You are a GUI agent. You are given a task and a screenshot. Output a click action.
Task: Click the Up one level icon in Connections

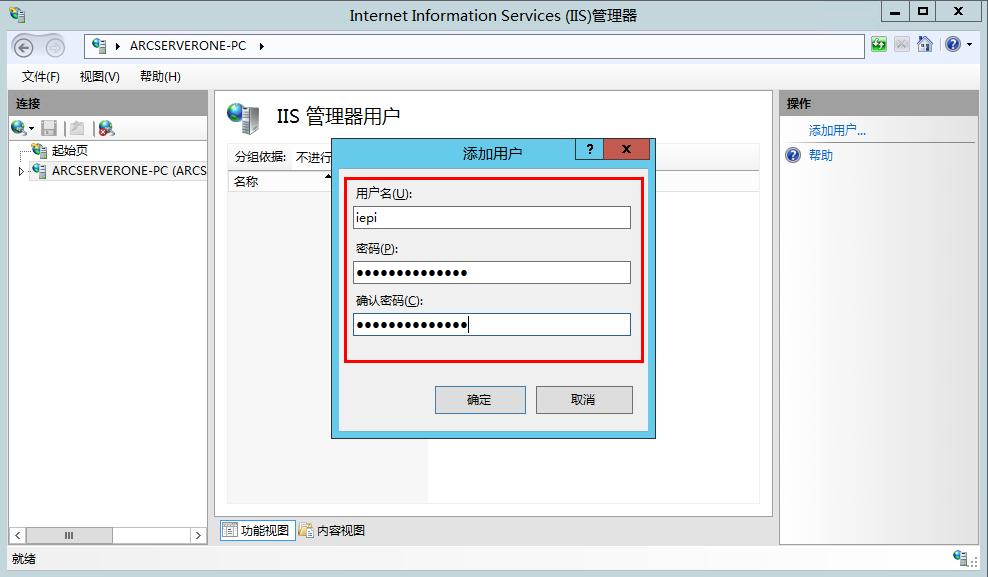coord(78,129)
